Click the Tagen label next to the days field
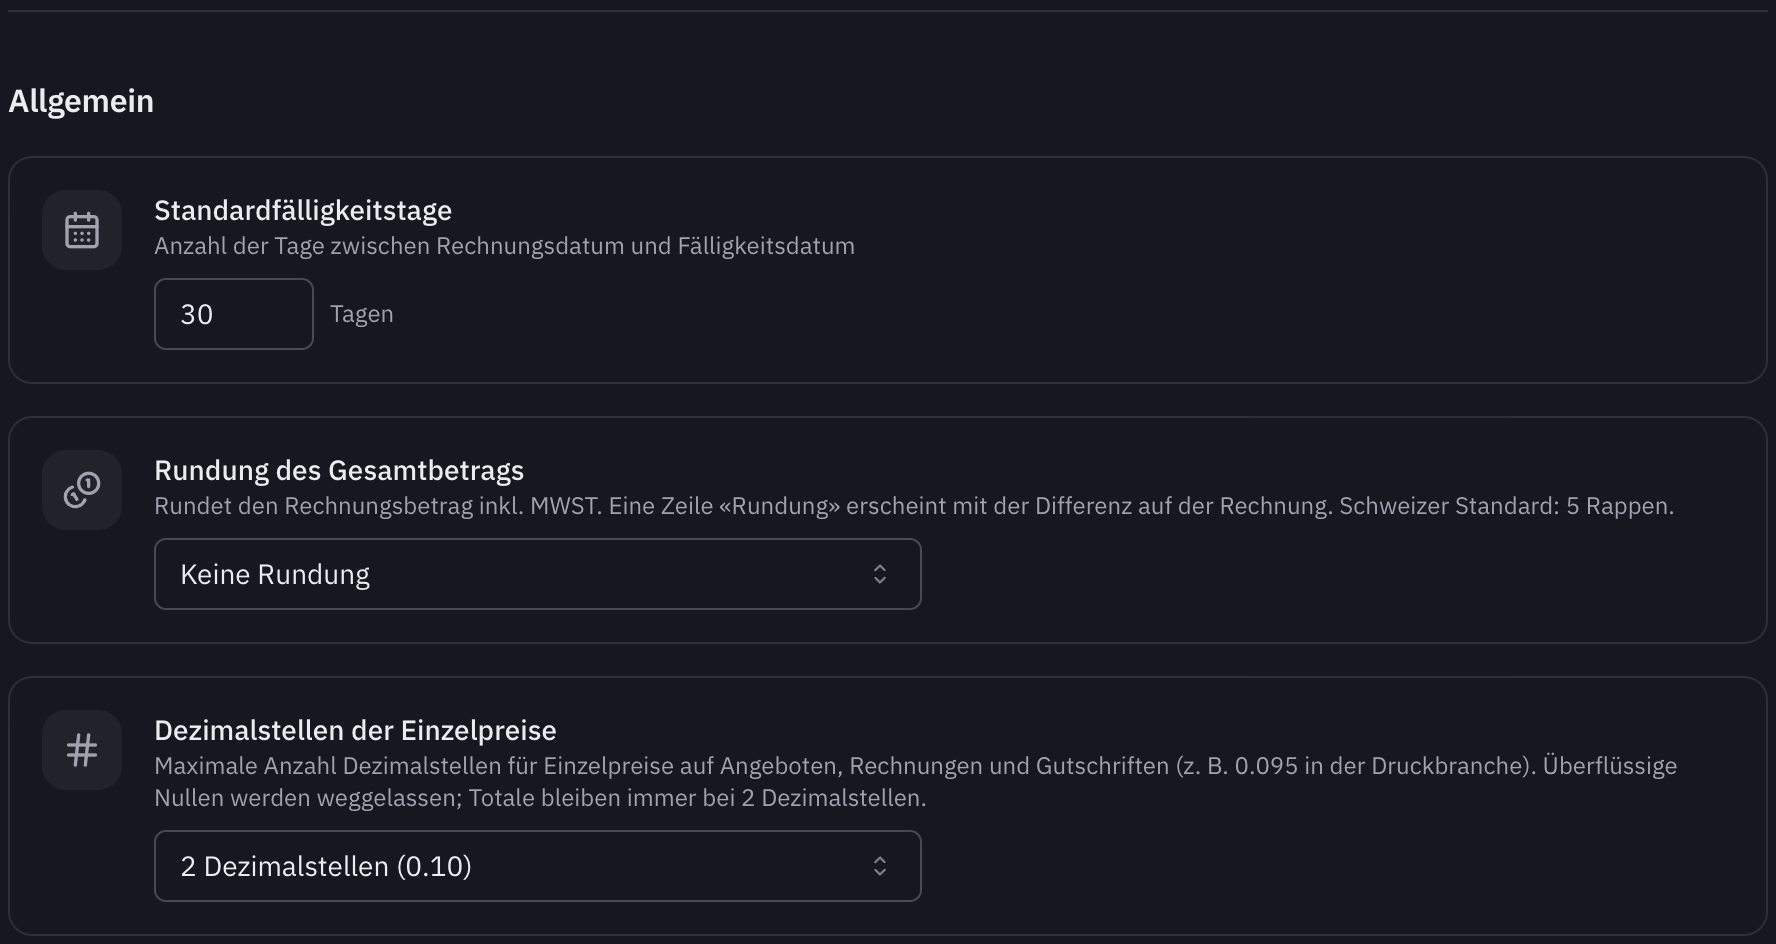The height and width of the screenshot is (944, 1776). [362, 314]
